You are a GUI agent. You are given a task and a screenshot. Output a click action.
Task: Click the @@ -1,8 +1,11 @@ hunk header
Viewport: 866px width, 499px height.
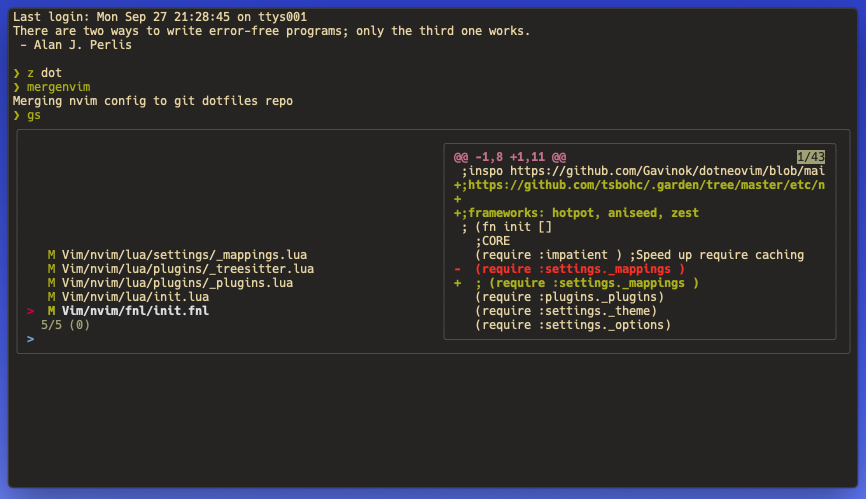point(510,157)
